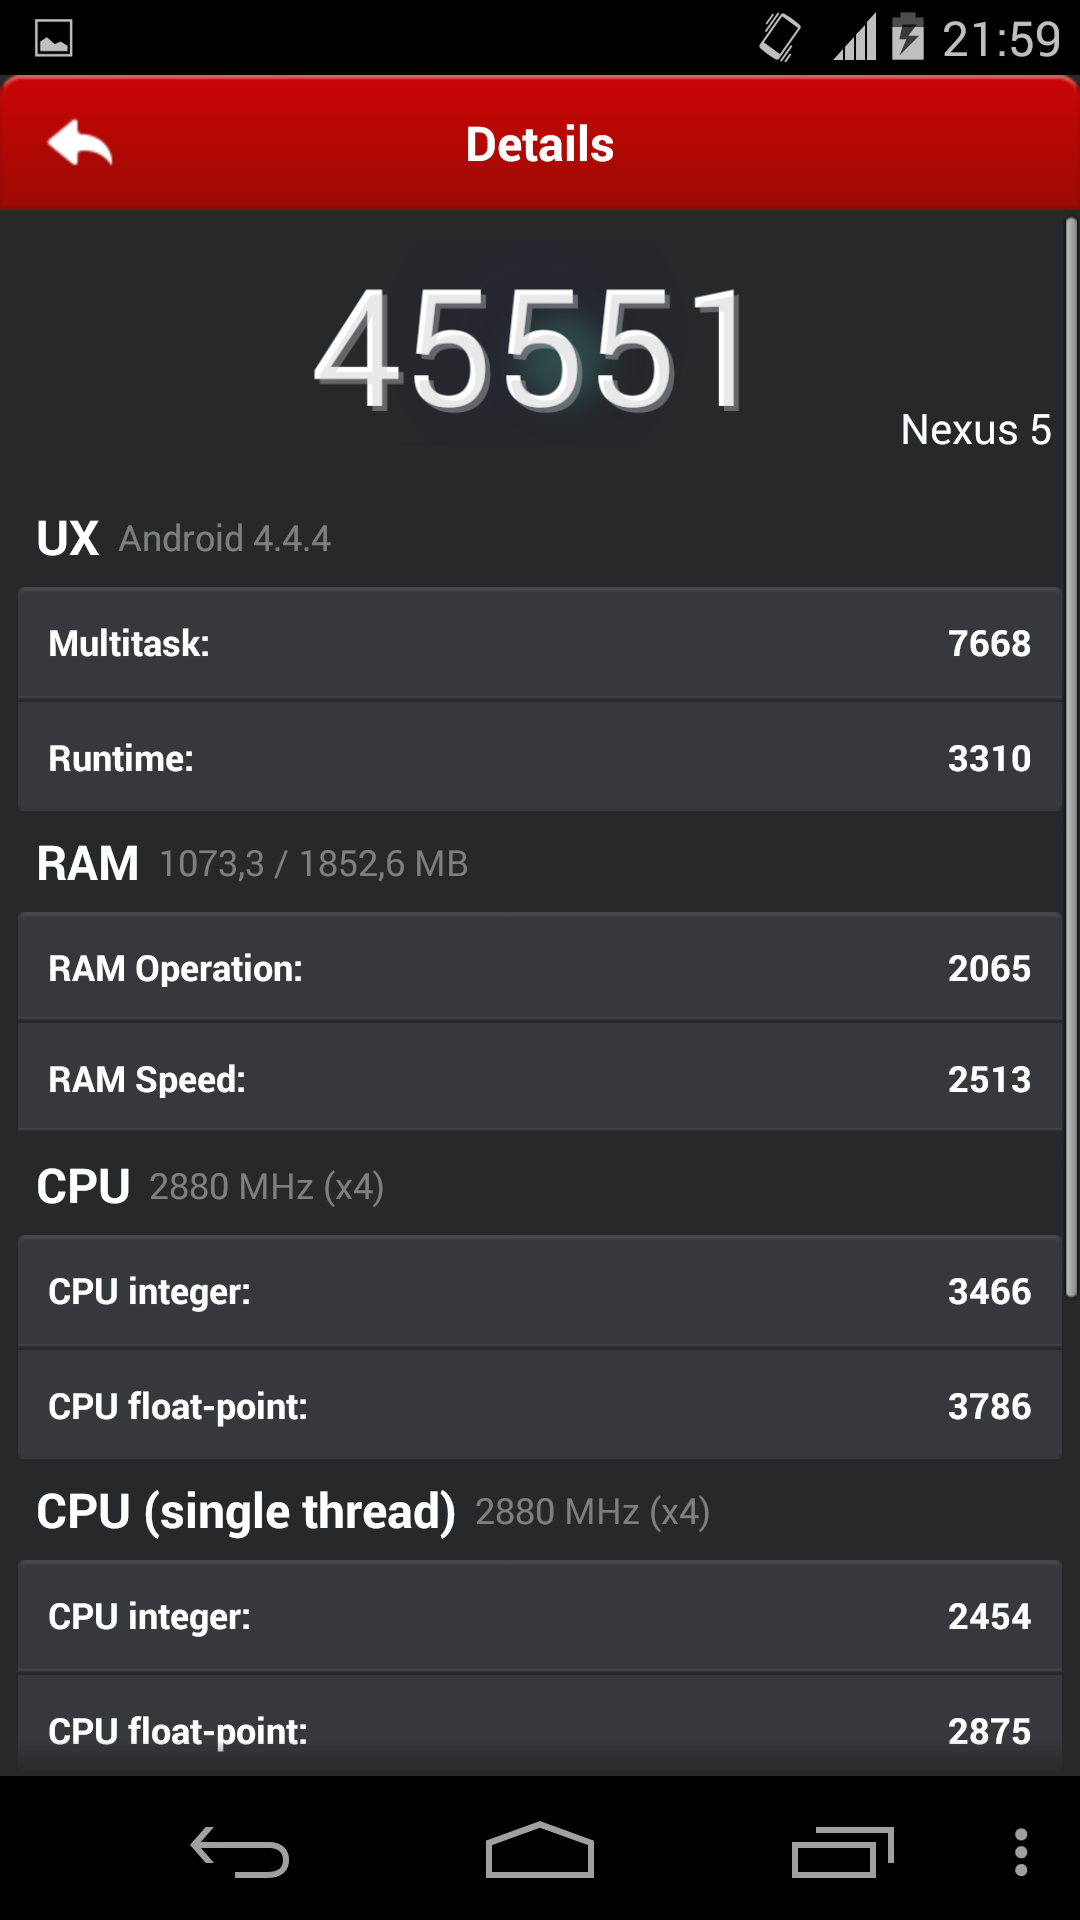Select the Multitask score row
Viewport: 1080px width, 1920px height.
(540, 643)
